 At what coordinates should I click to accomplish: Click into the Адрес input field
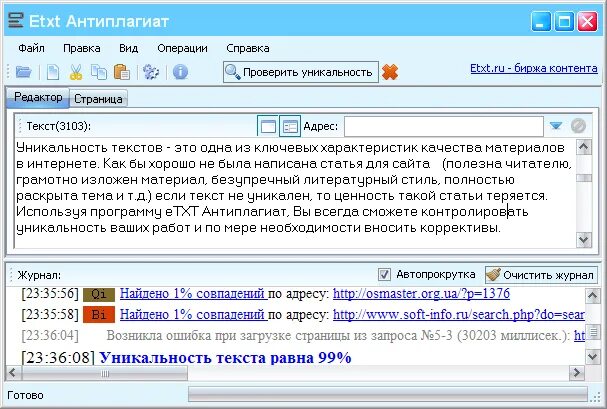444,126
